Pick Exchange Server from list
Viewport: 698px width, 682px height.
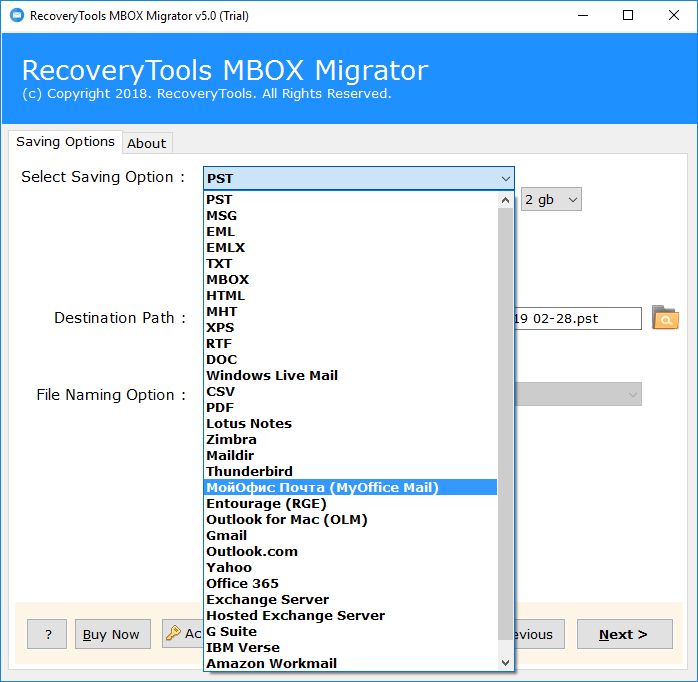(x=351, y=600)
